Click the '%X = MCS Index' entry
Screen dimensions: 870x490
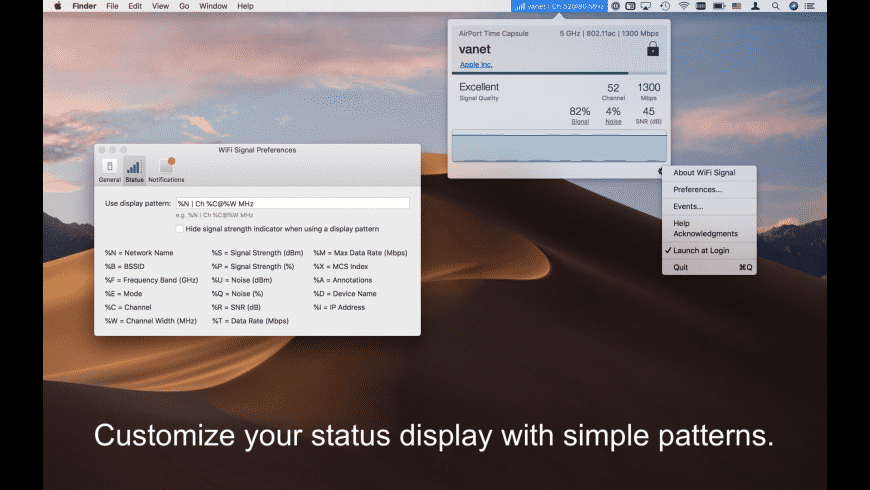340,266
